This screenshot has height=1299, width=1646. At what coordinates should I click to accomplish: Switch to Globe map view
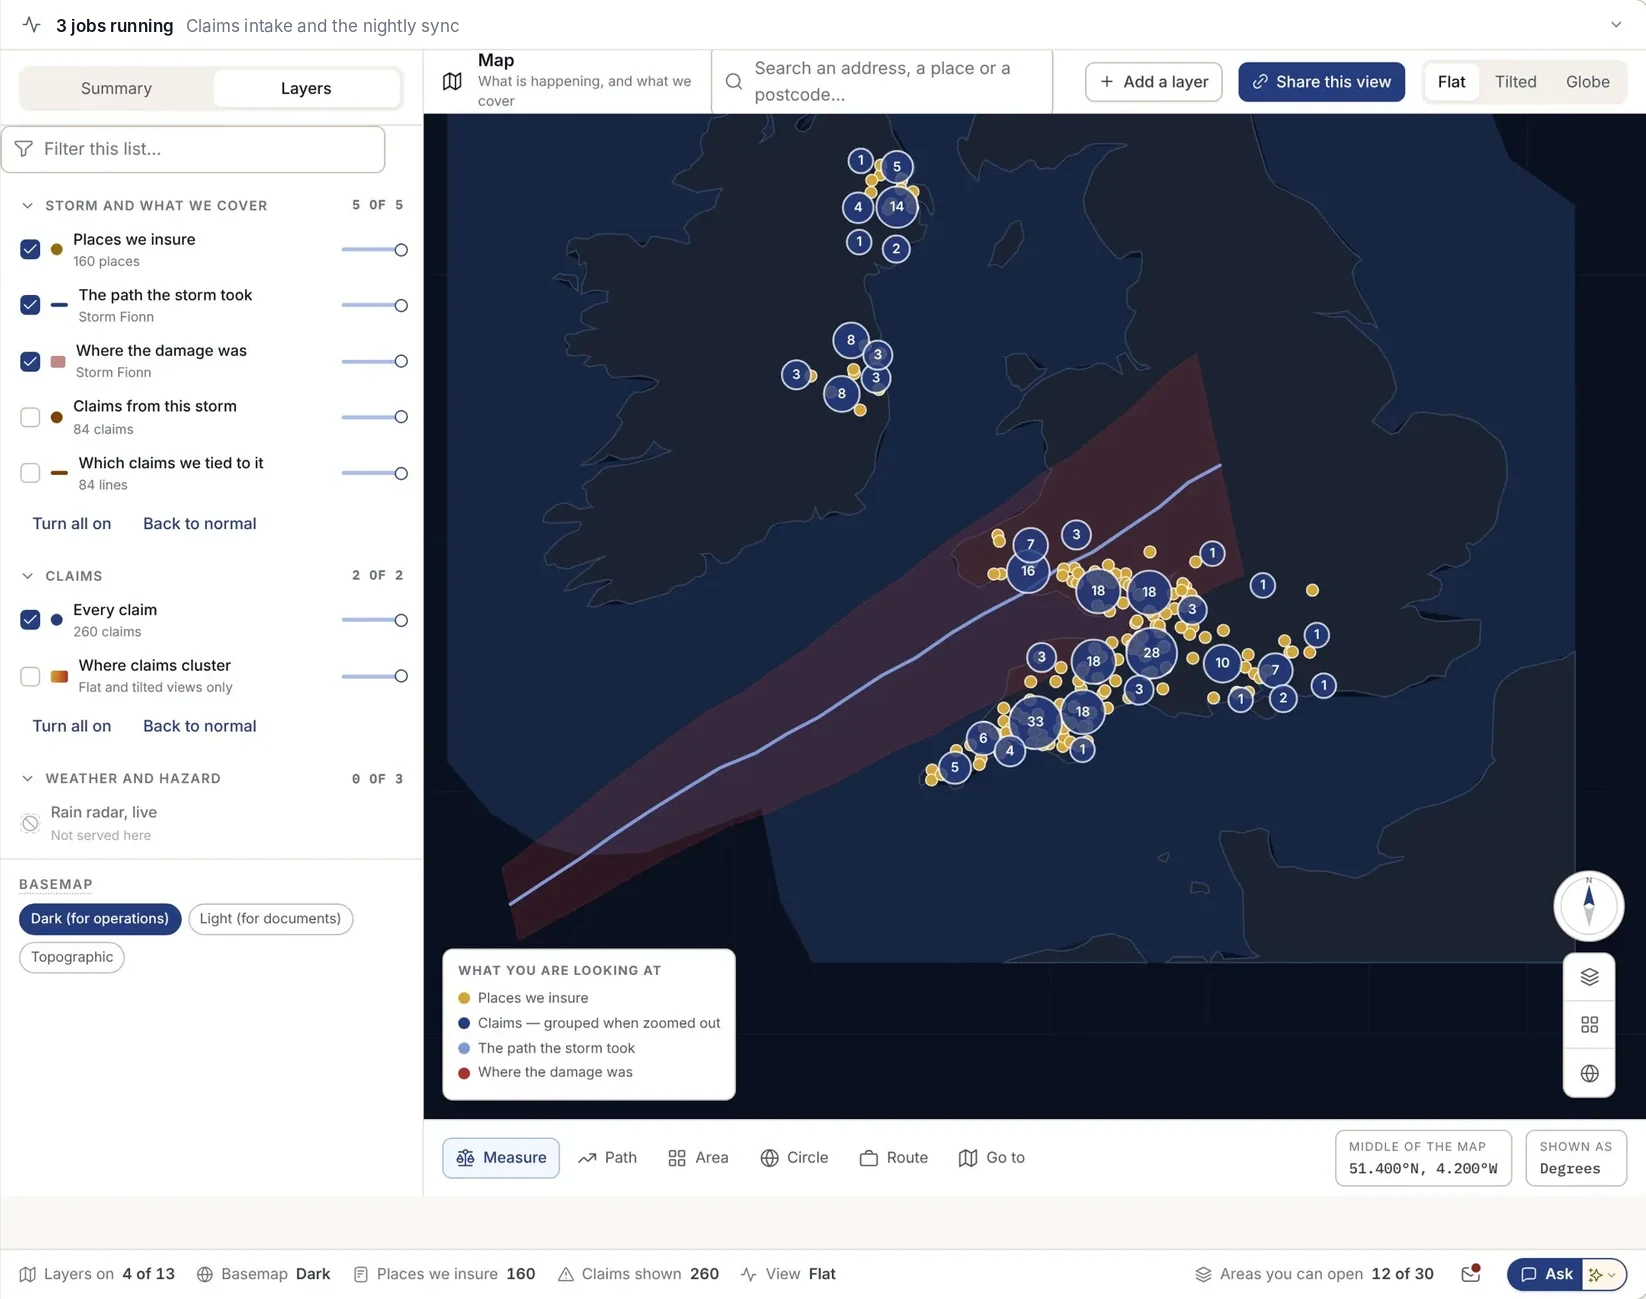tap(1587, 82)
